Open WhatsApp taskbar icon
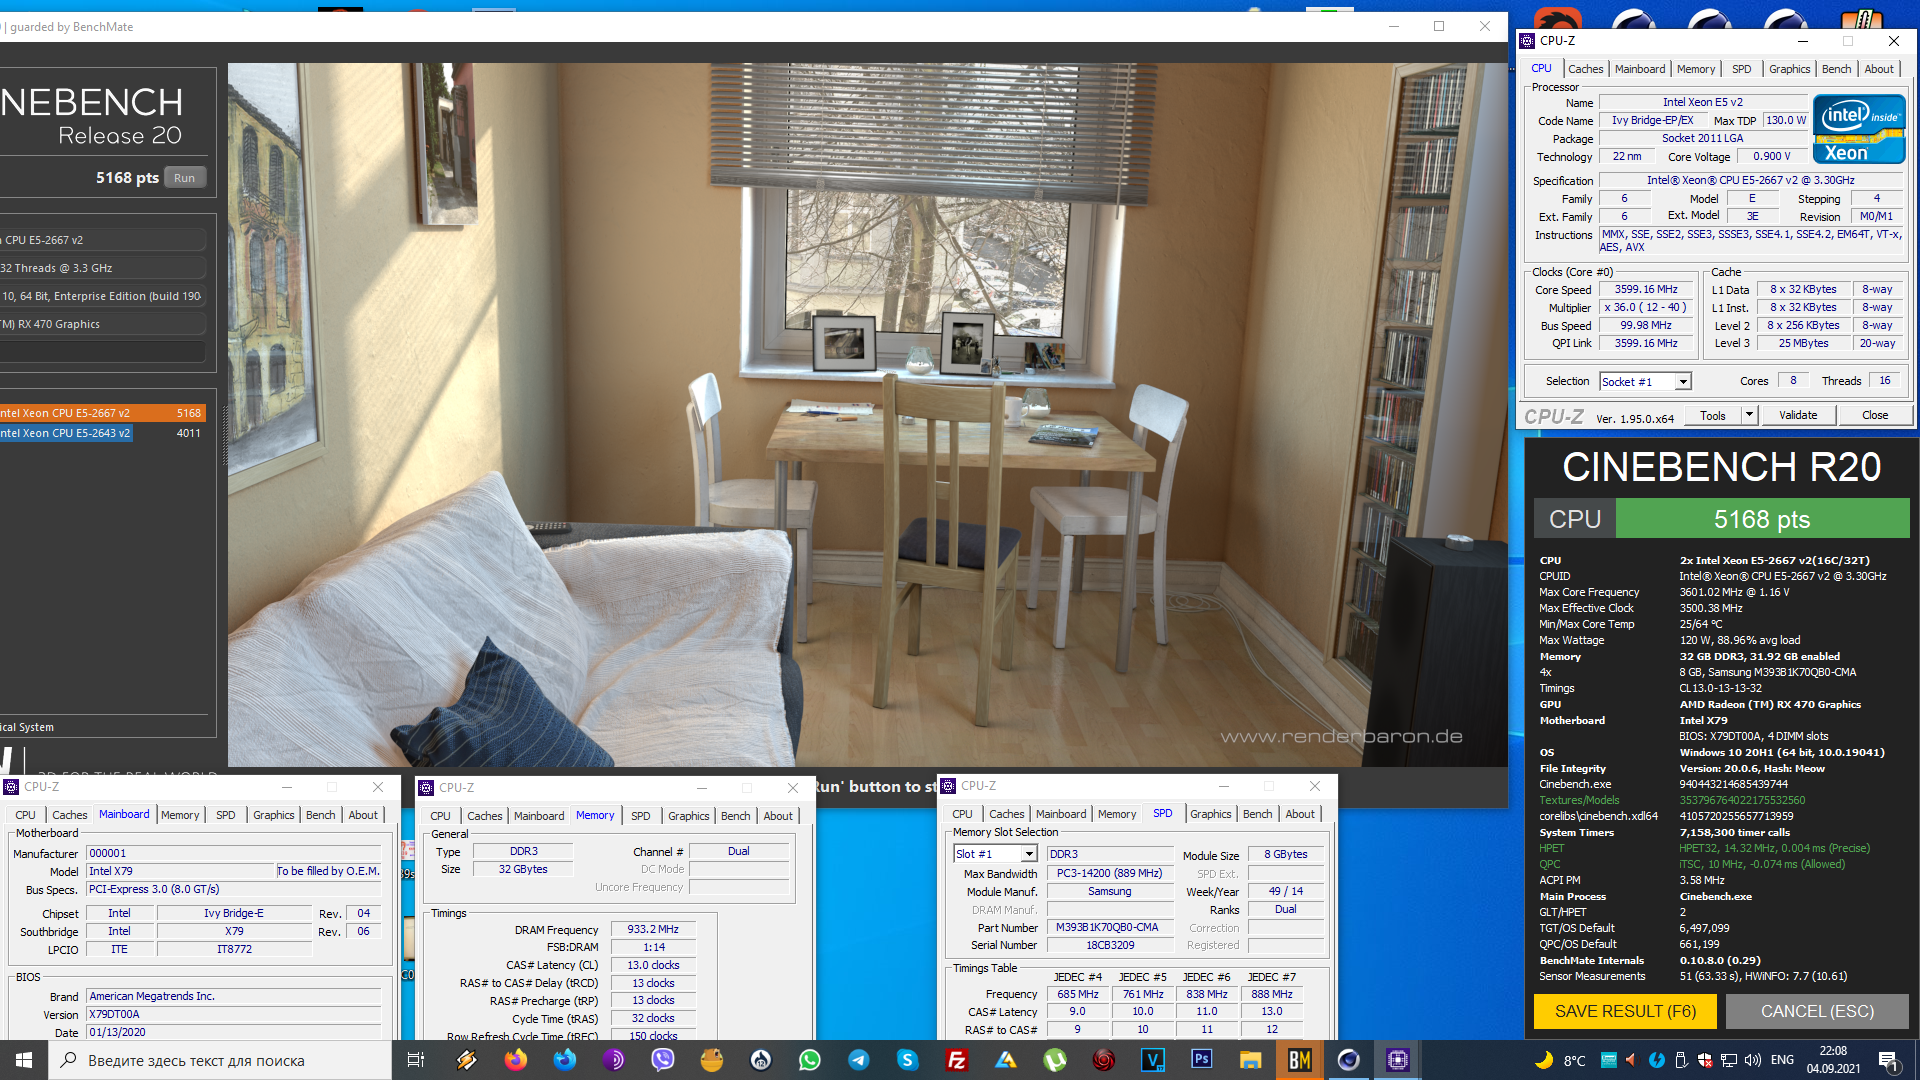The height and width of the screenshot is (1080, 1920). [810, 1060]
